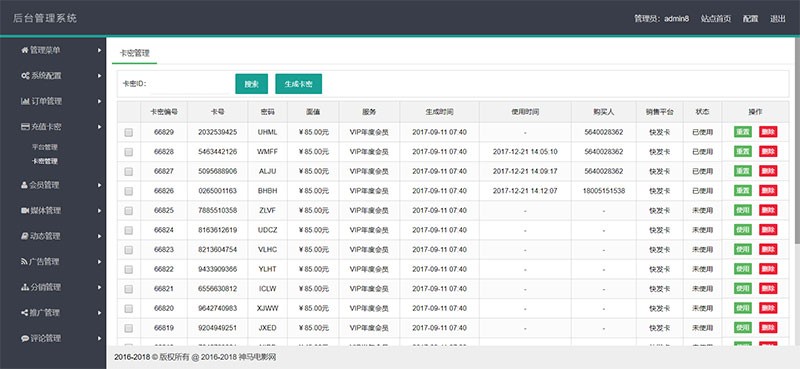Click 重置 for card 66826

pyautogui.click(x=743, y=190)
